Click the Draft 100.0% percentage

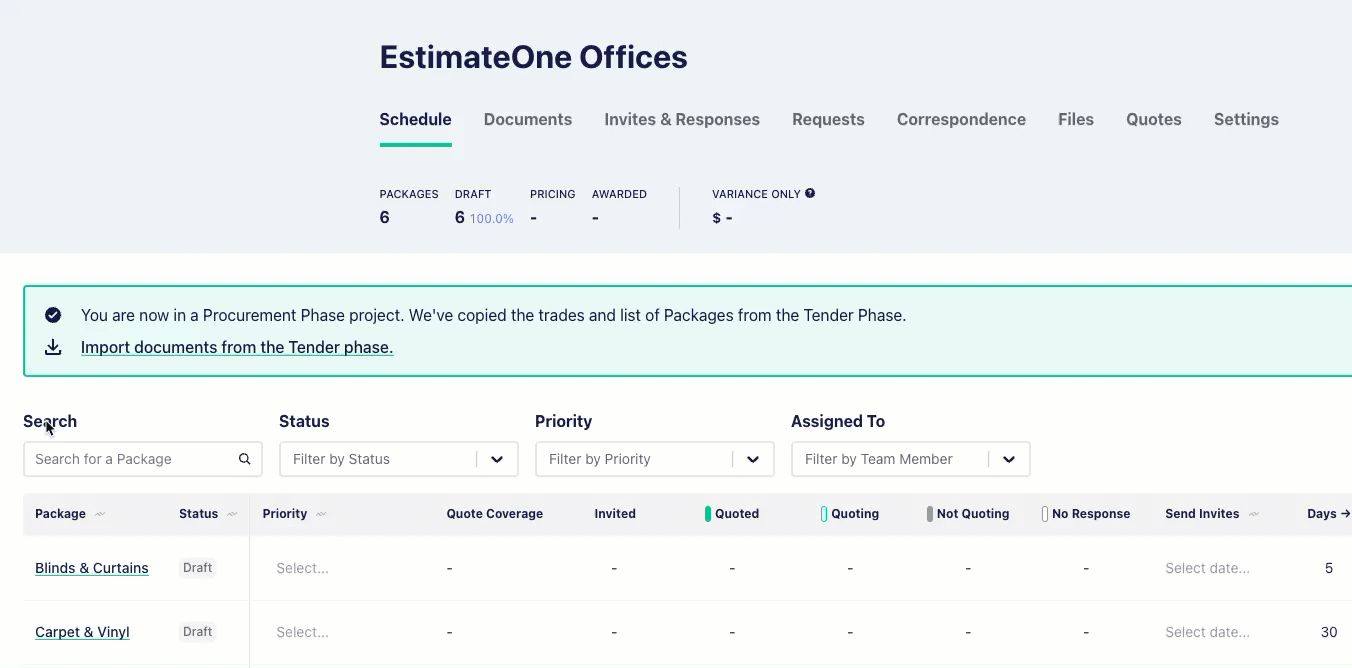pyautogui.click(x=492, y=218)
